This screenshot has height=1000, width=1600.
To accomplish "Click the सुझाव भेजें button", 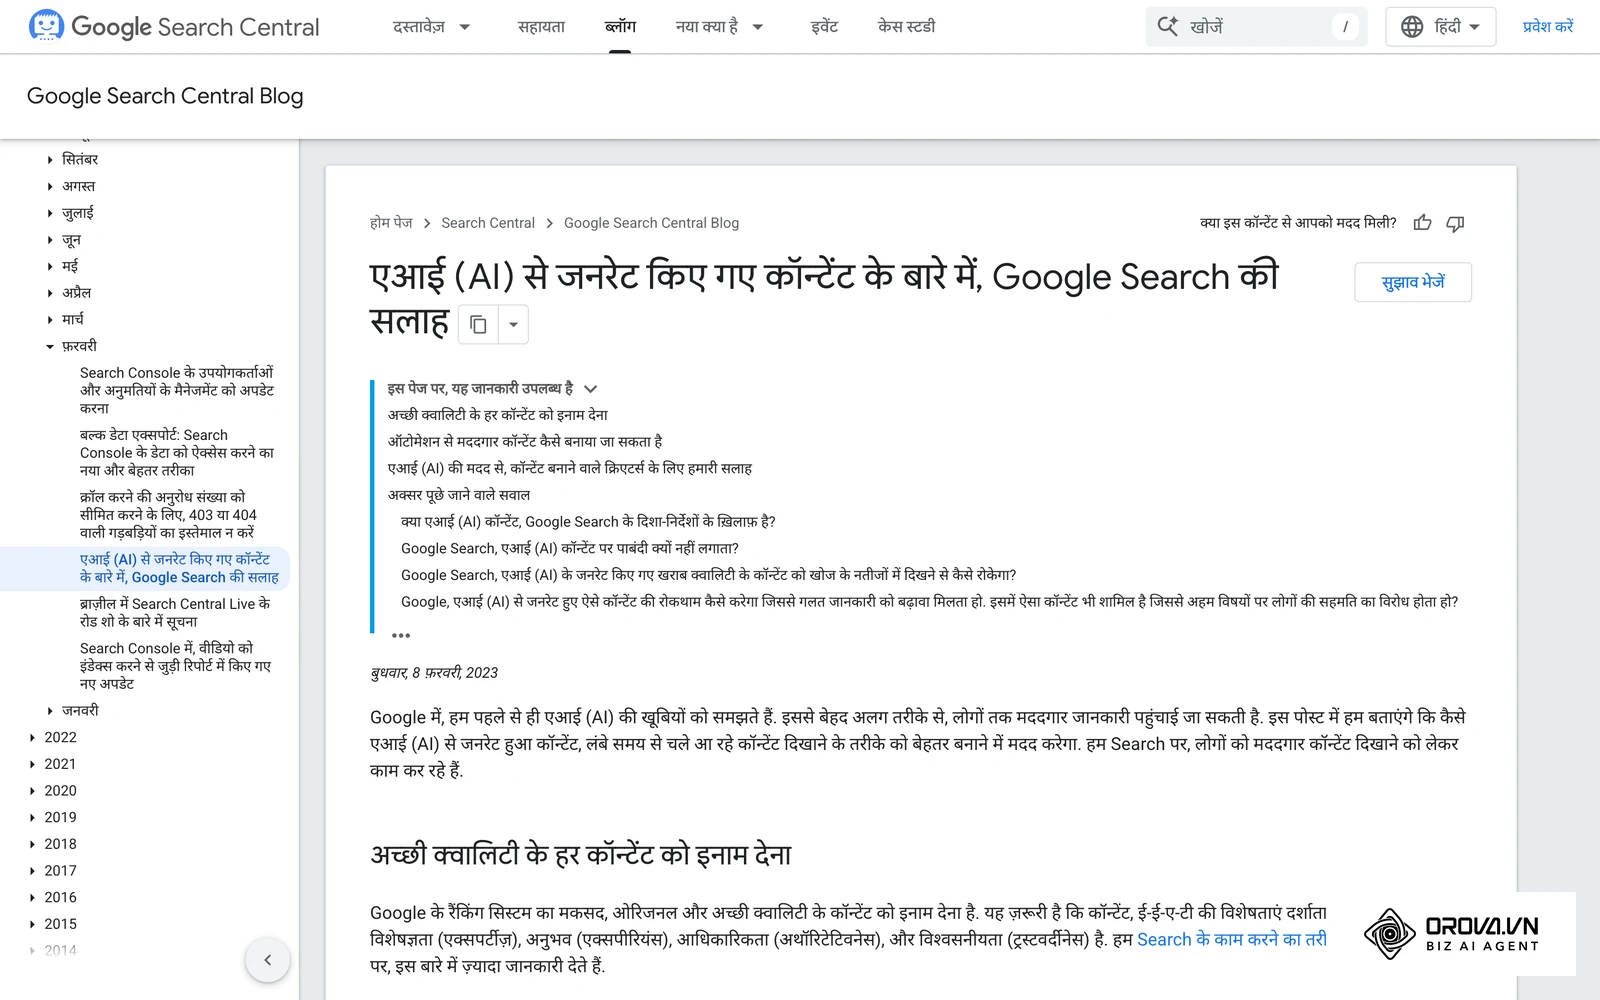I will [x=1413, y=282].
